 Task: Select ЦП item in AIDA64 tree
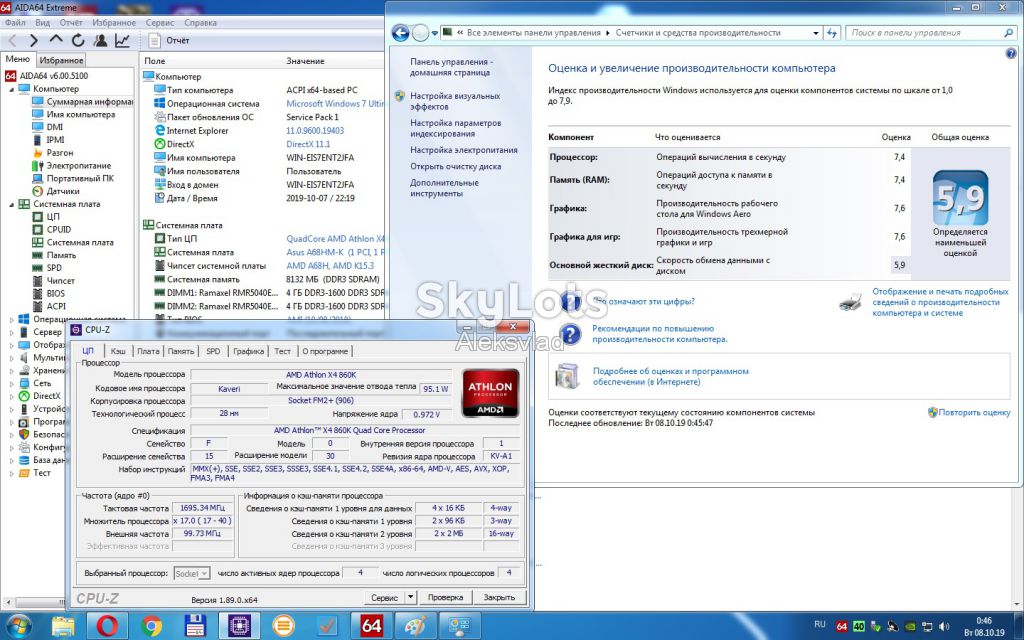click(x=46, y=217)
